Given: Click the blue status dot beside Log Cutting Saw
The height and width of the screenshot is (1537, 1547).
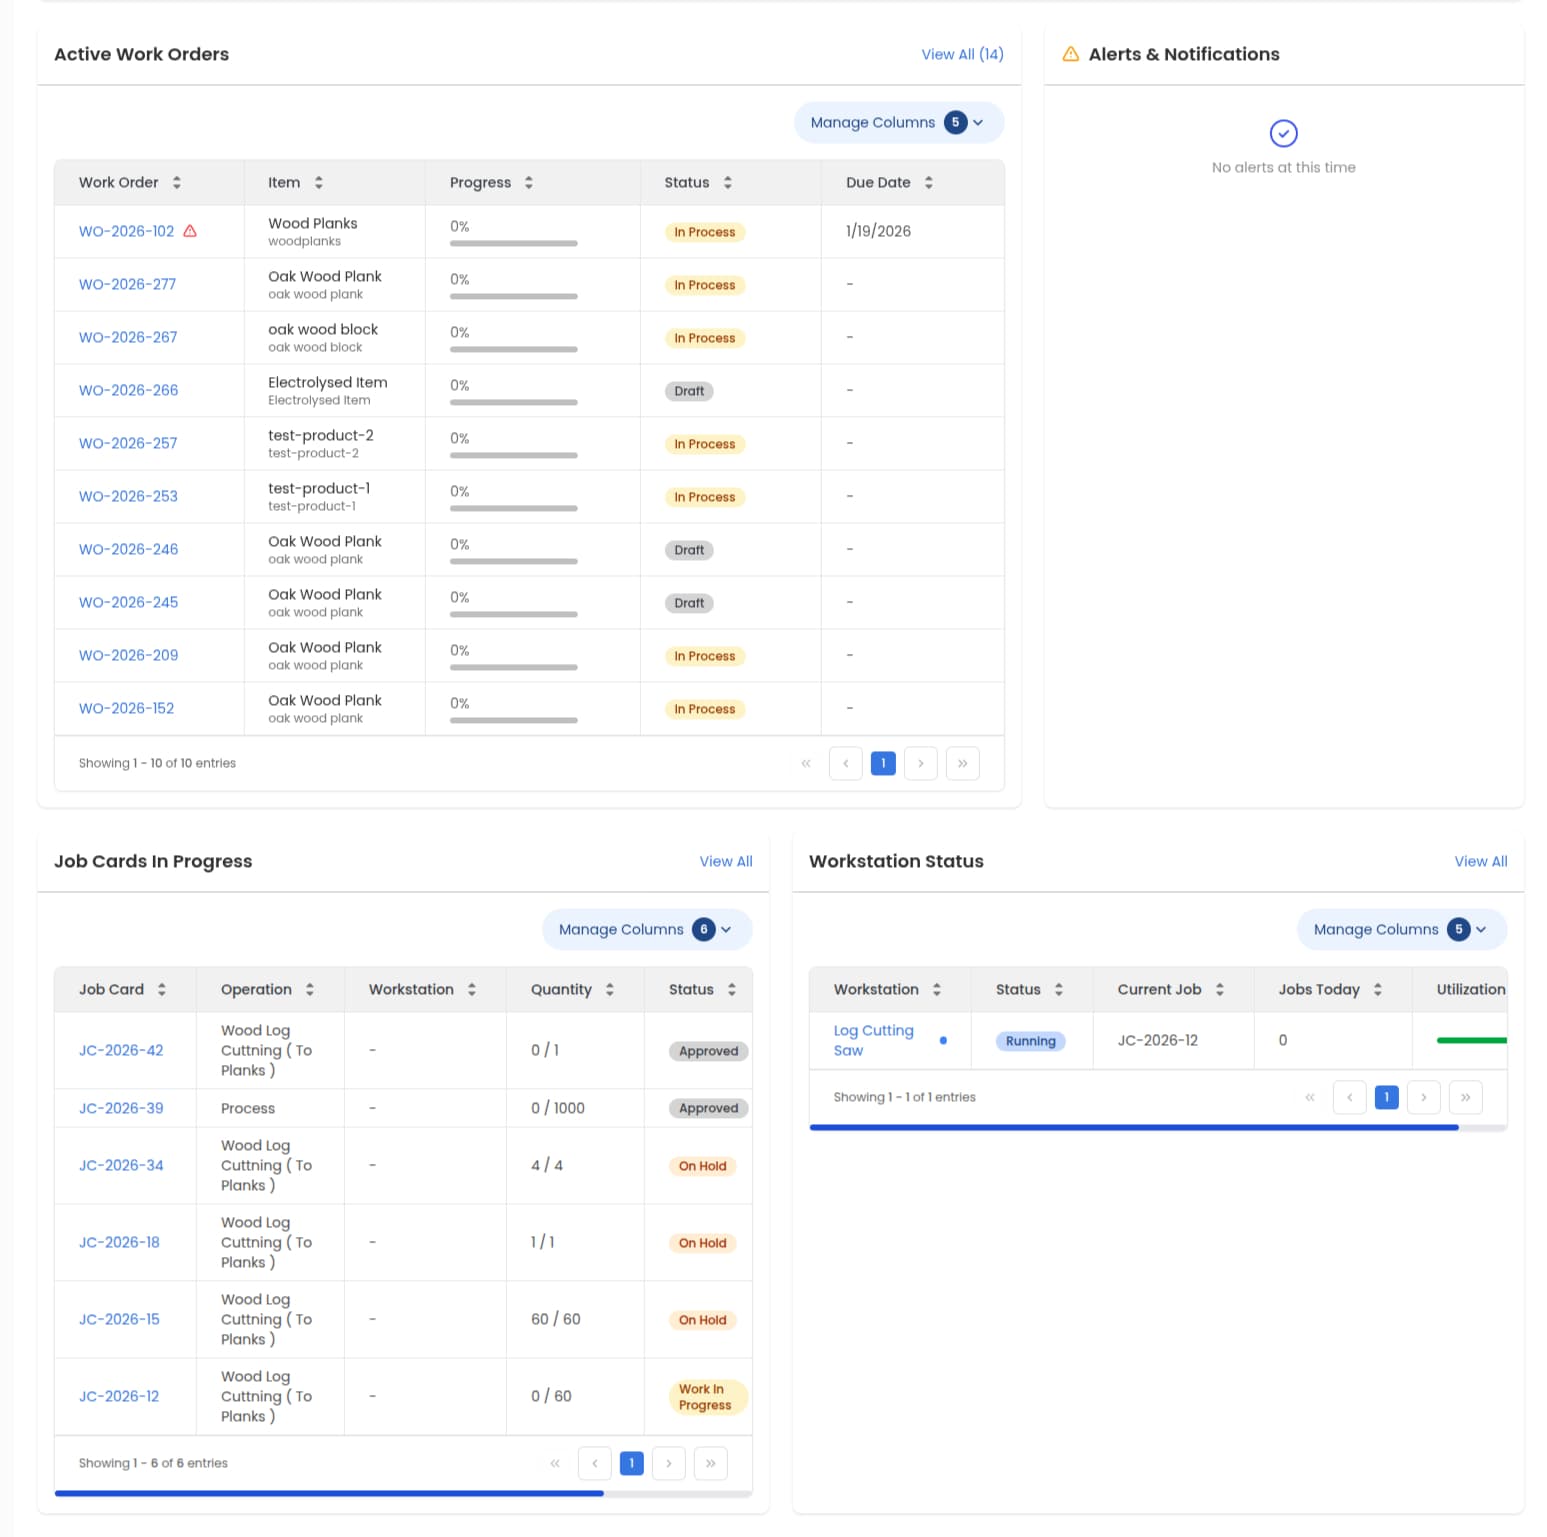Looking at the screenshot, I should tap(943, 1040).
